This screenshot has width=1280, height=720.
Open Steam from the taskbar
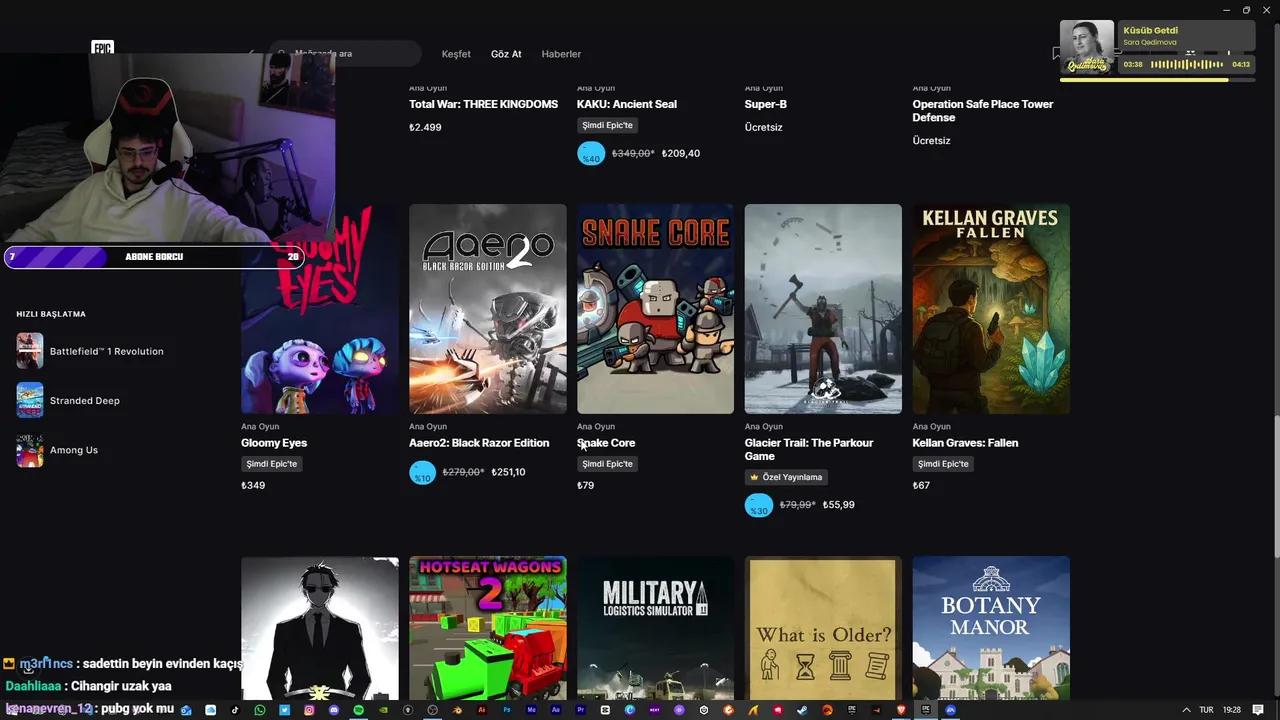pyautogui.click(x=802, y=710)
